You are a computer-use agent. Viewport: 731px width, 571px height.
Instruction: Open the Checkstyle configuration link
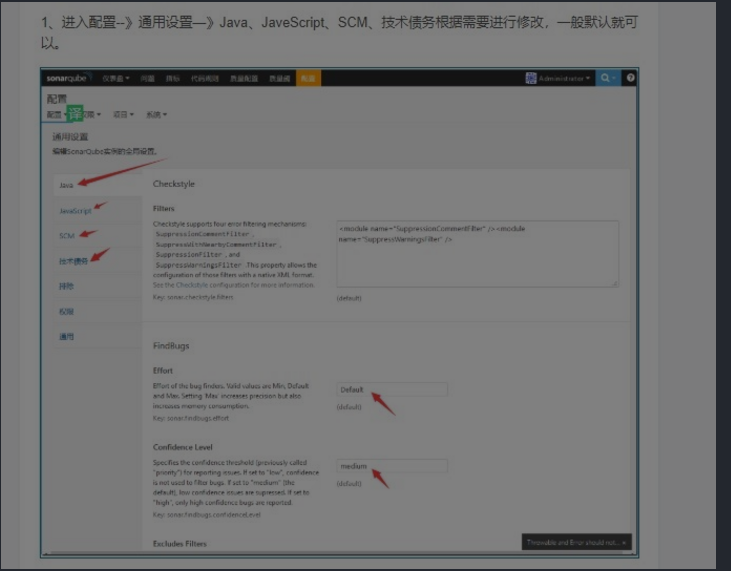click(192, 285)
